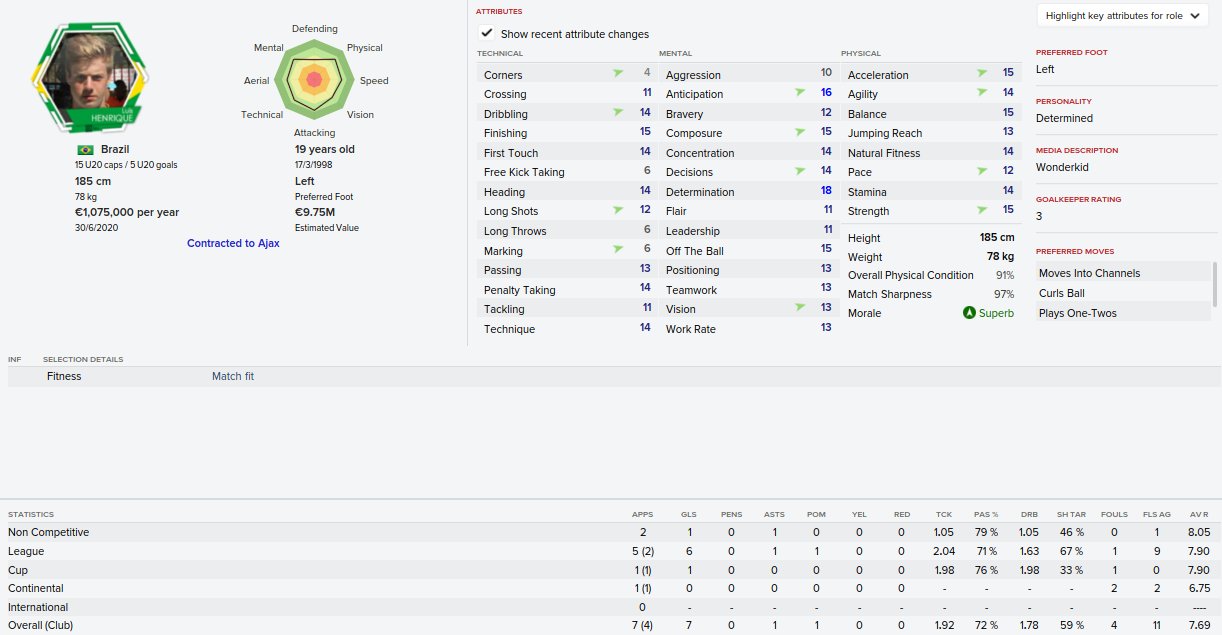
Task: Open Highlight key attributes for role dropdown
Action: click(x=1122, y=16)
